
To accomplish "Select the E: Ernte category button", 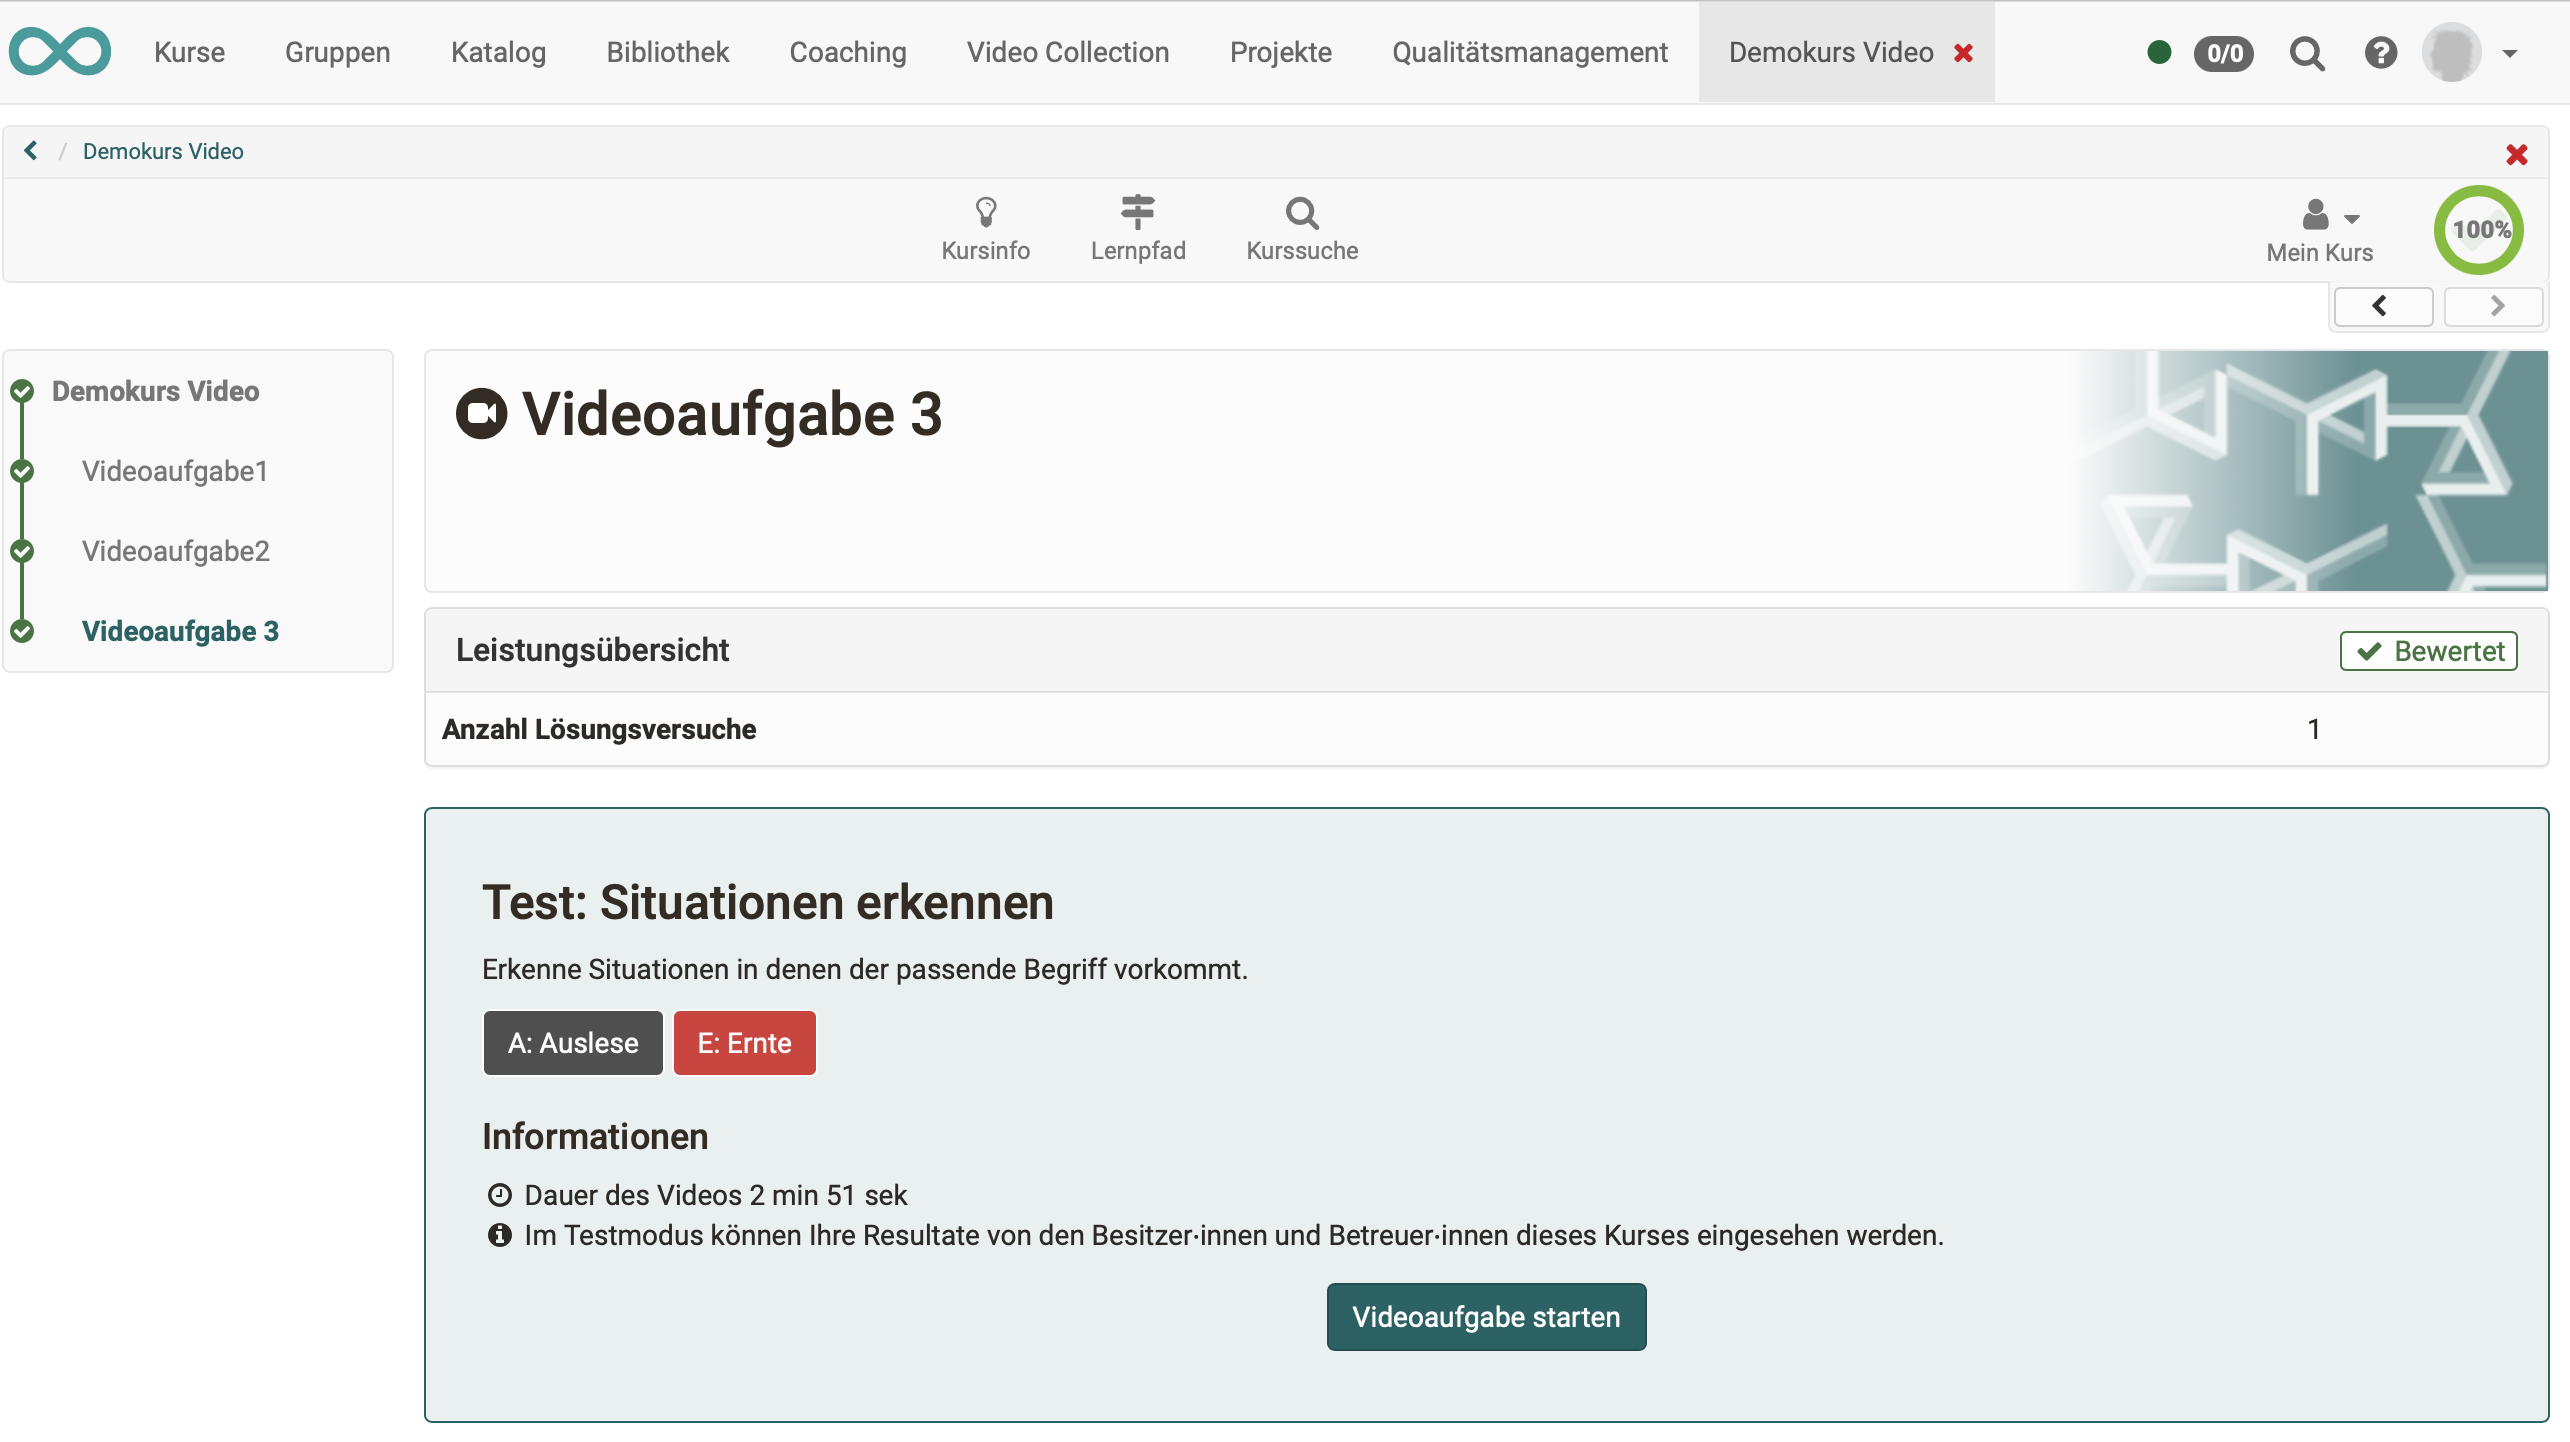I will click(x=744, y=1042).
